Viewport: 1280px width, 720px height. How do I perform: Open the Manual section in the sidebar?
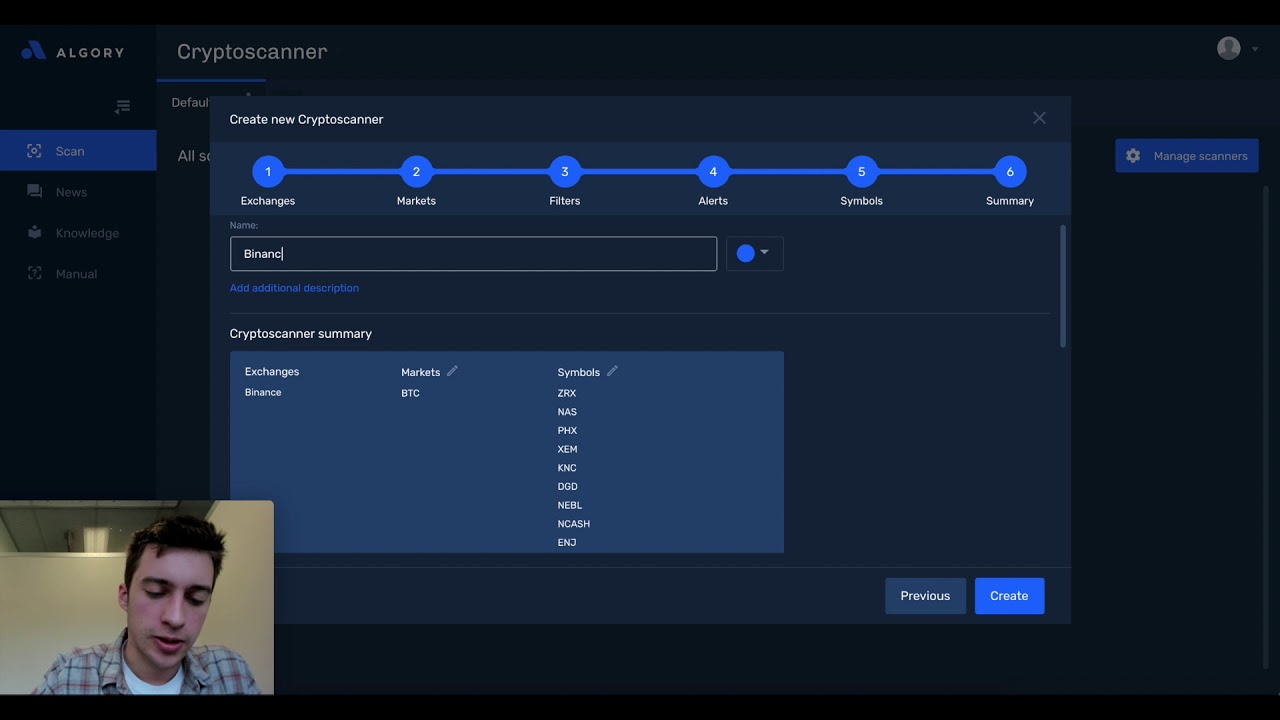pyautogui.click(x=78, y=274)
